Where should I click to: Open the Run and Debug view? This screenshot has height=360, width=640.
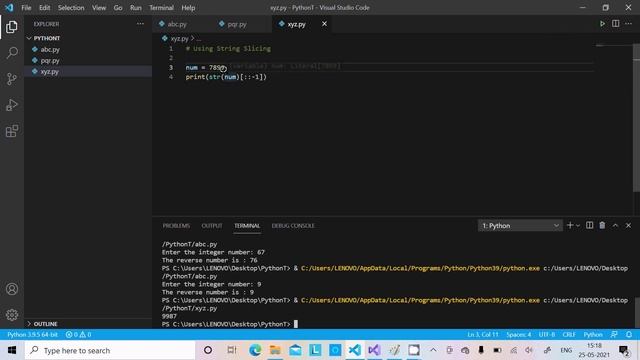(12, 105)
